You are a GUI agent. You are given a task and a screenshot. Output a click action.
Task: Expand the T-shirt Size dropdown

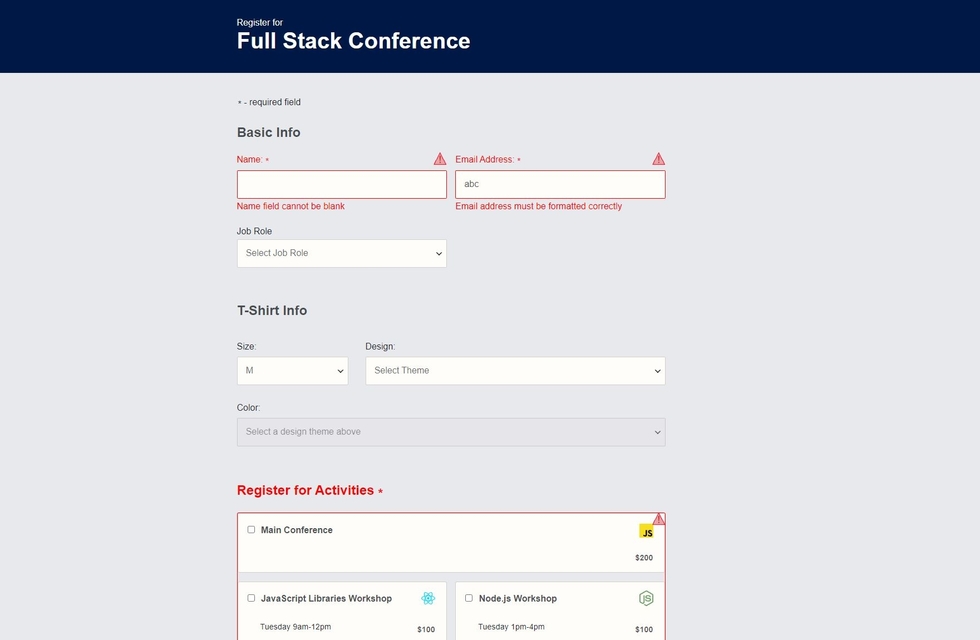[x=292, y=371]
